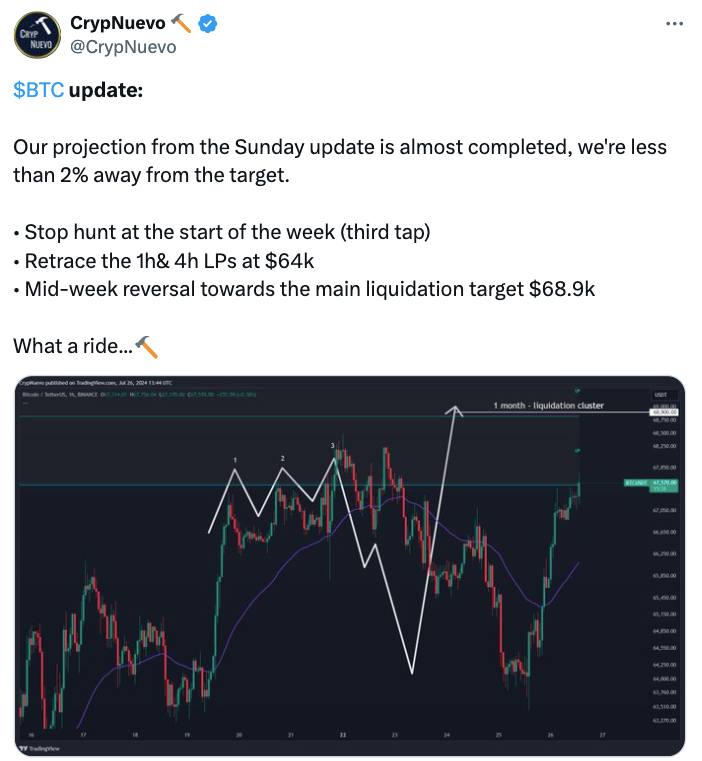Click the TradingView logo in chart corner
Viewport: 702px width, 761px height.
[39, 748]
